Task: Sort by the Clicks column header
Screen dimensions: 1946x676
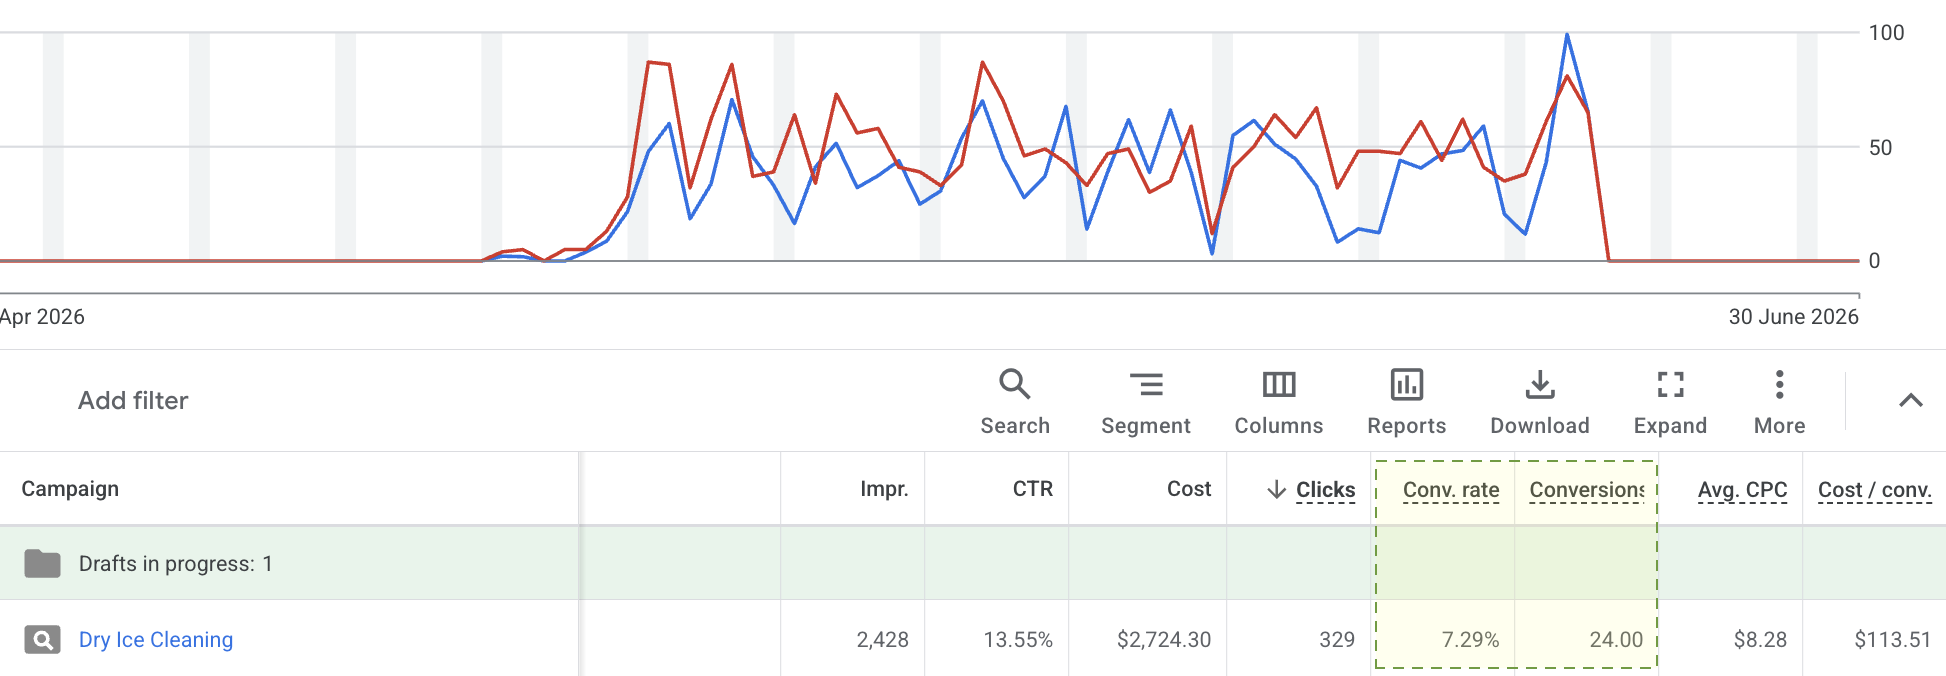Action: point(1325,490)
